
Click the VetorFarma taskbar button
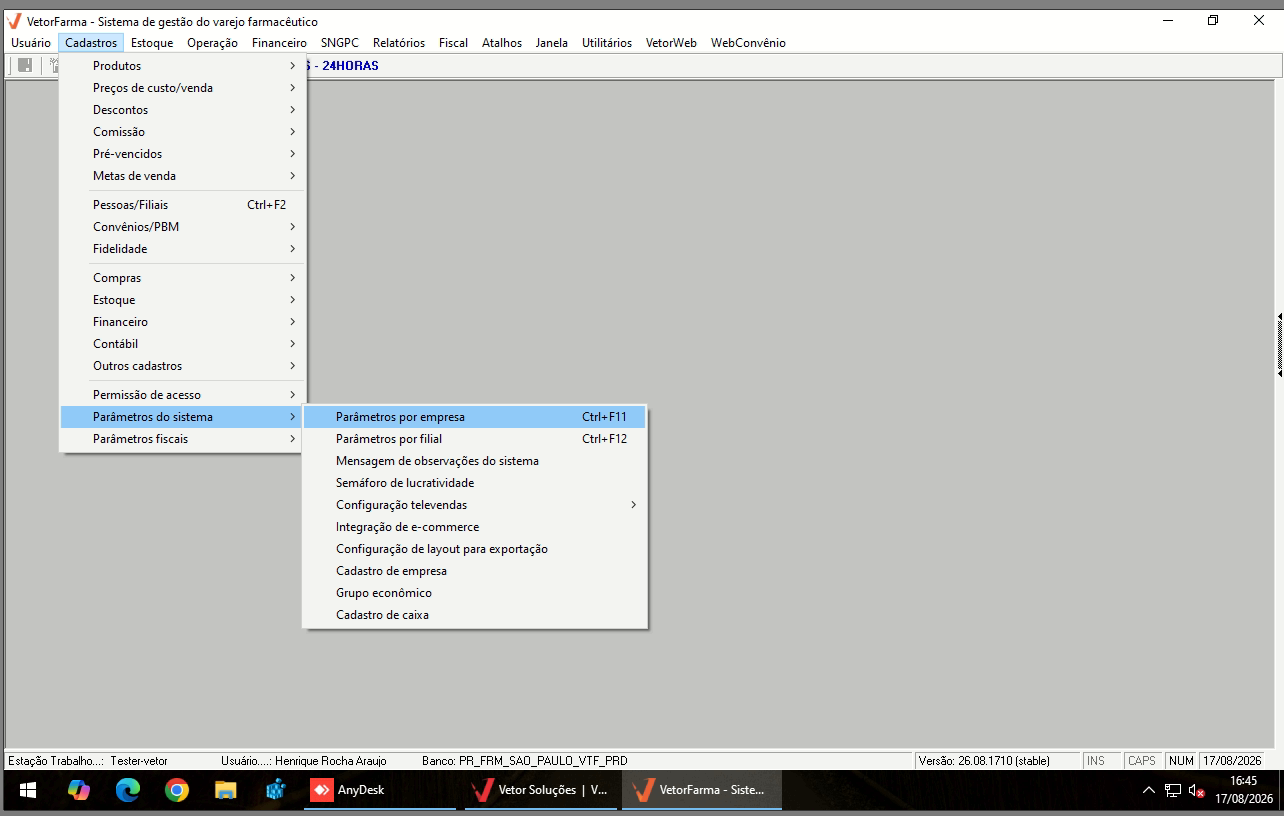pyautogui.click(x=702, y=790)
